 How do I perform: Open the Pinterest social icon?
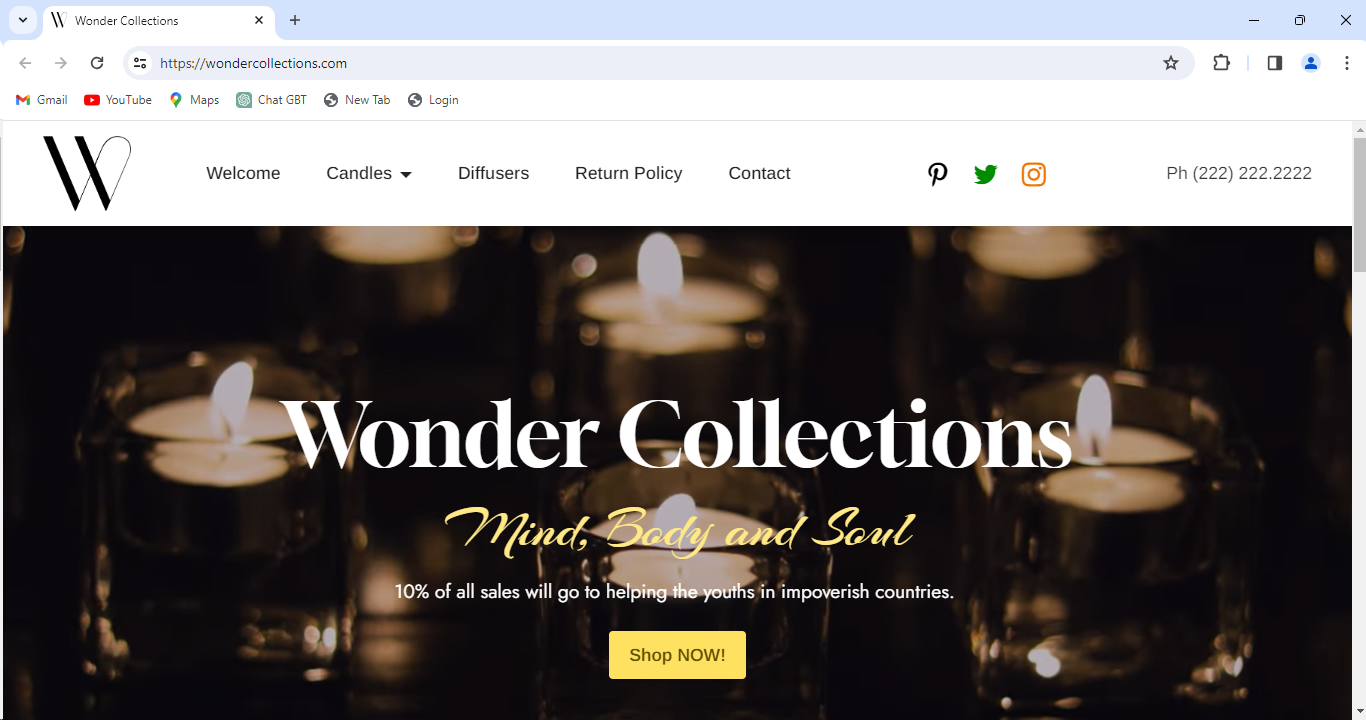(937, 174)
